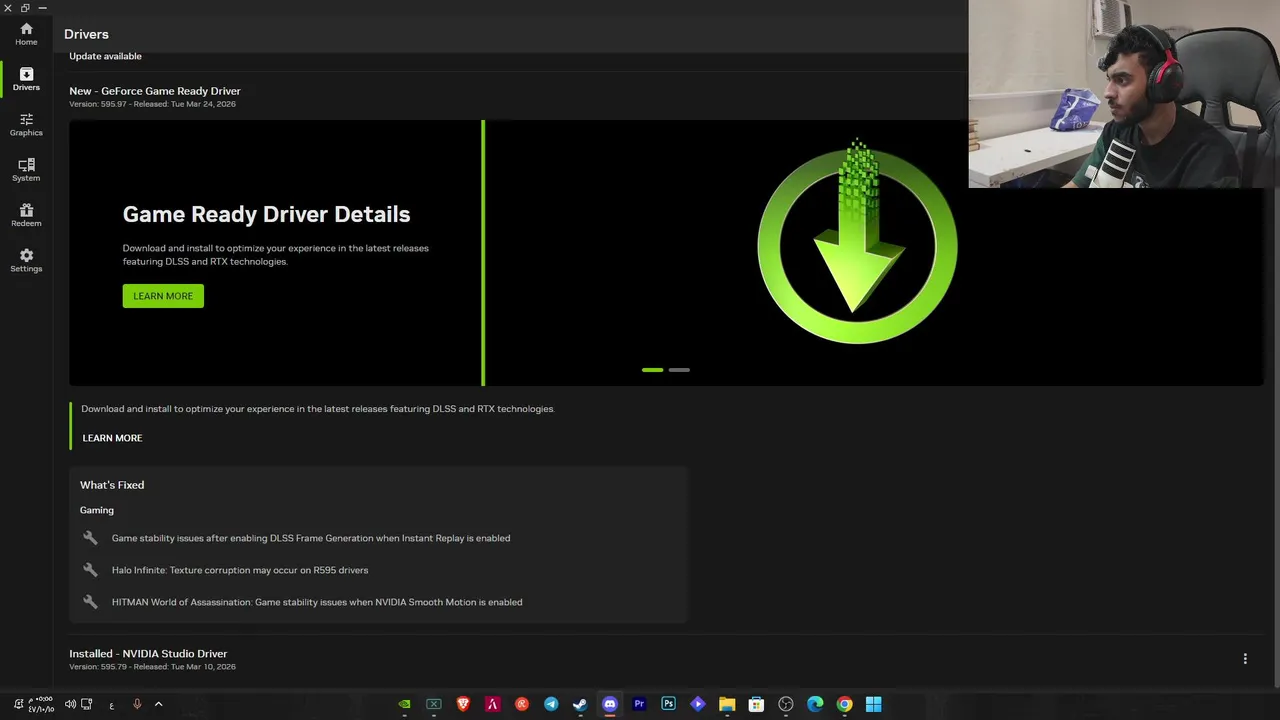This screenshot has height=720, width=1280.
Task: Click the red microphone tray icon
Action: (137, 704)
